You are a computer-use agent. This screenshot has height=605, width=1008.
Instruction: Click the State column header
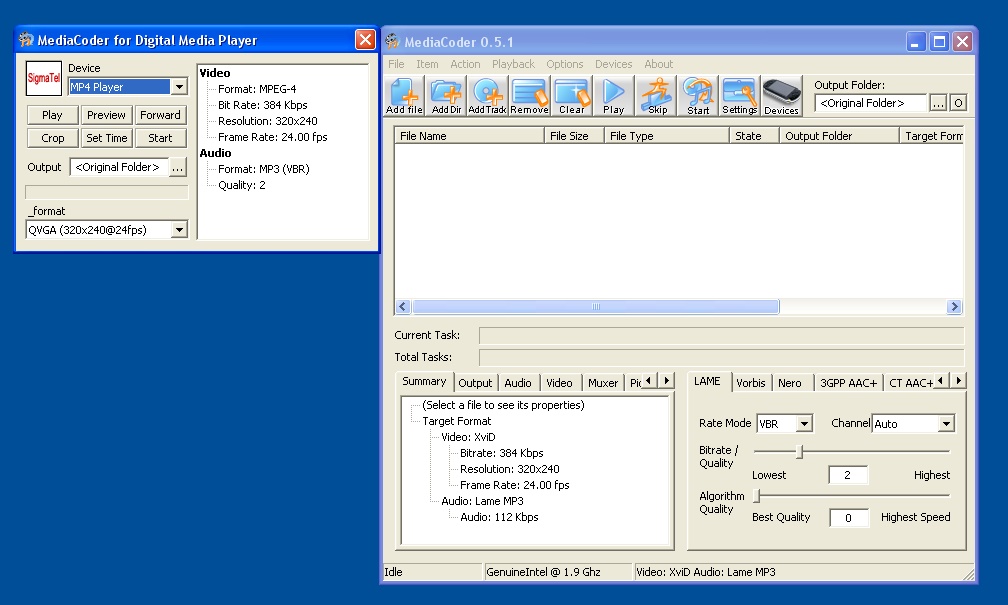click(755, 136)
